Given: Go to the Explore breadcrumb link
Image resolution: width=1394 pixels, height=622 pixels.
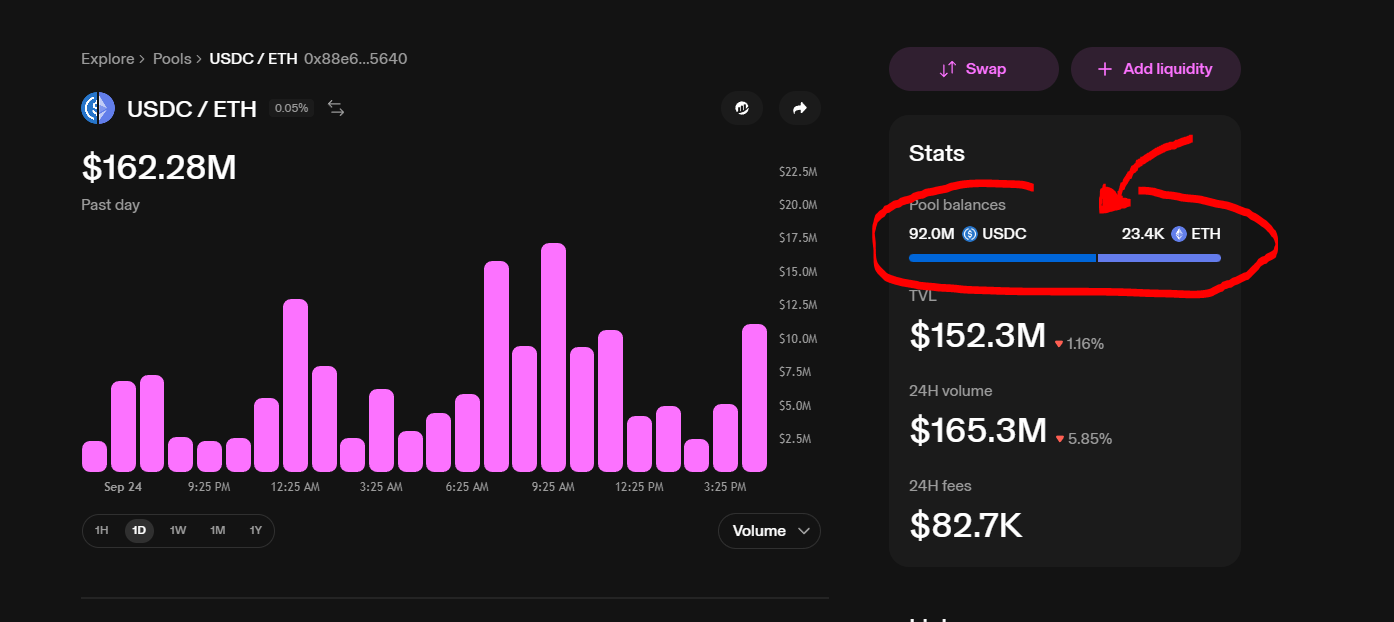Looking at the screenshot, I should point(108,59).
